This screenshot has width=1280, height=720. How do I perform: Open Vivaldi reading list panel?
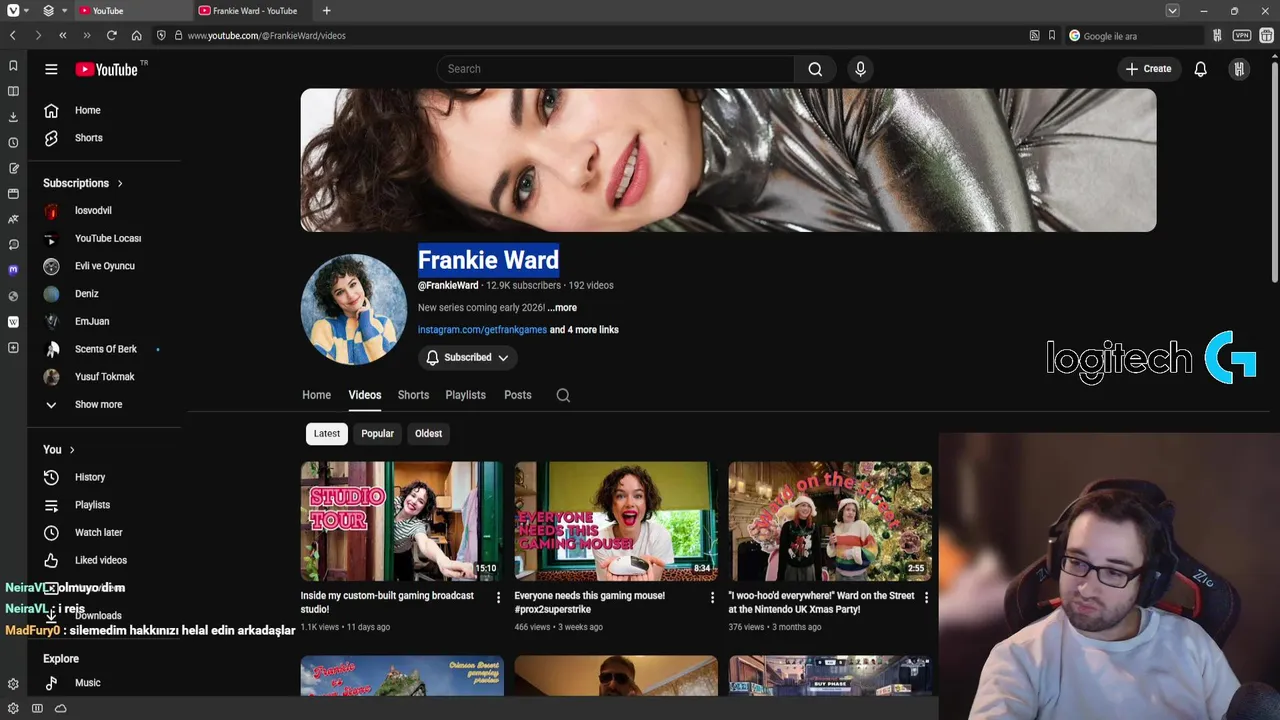click(x=13, y=91)
